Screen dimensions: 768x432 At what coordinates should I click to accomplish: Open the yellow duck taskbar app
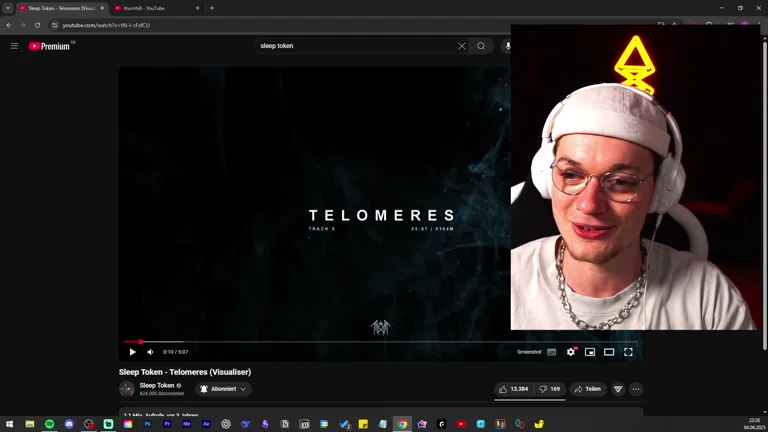[x=539, y=424]
